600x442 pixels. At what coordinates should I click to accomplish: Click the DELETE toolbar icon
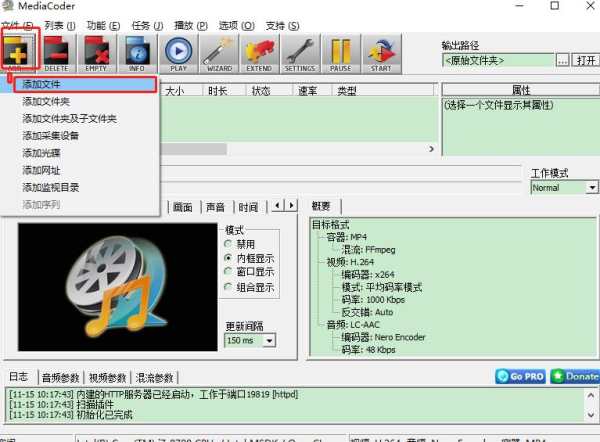click(x=57, y=53)
